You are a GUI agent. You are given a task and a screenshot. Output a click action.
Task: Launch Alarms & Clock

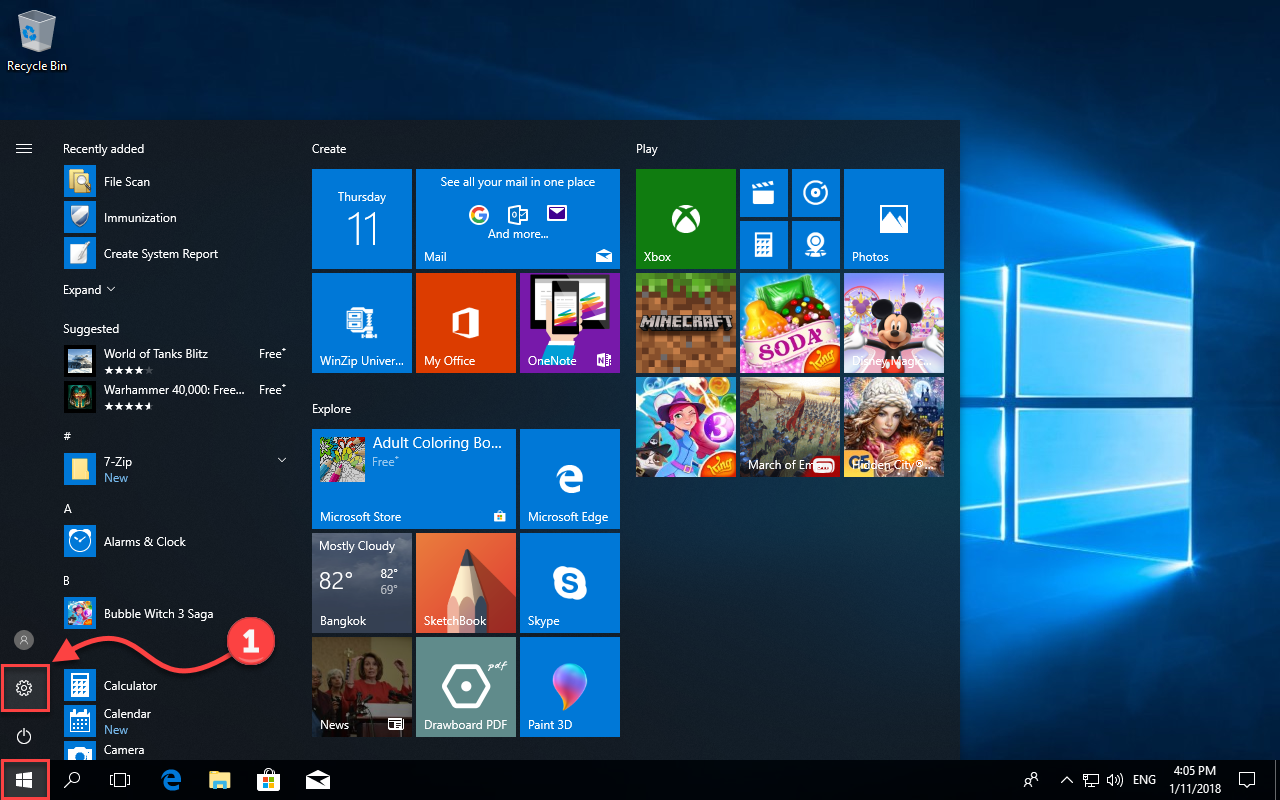click(x=175, y=542)
